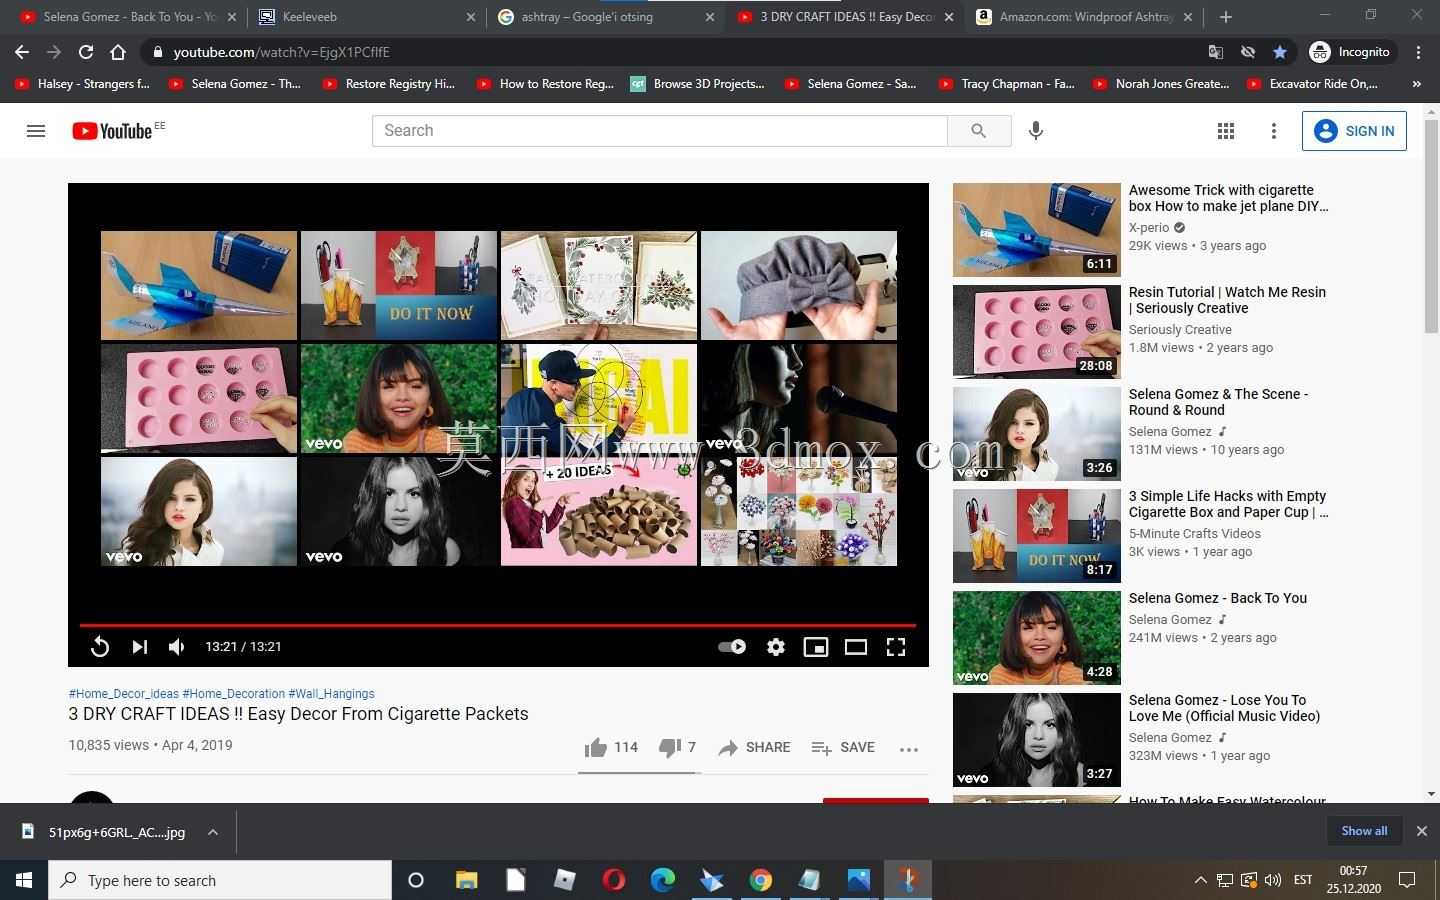
Task: Play the gray hat end-screen video
Action: click(x=799, y=286)
